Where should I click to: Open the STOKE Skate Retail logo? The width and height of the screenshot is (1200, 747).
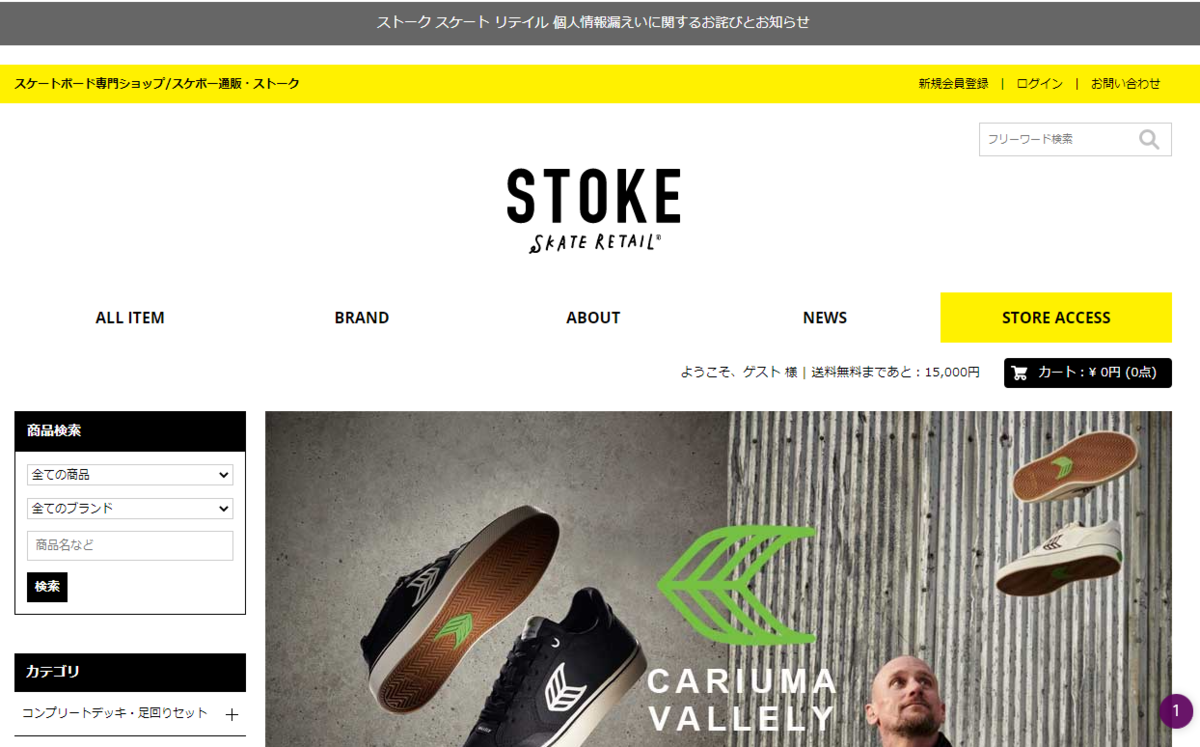point(593,210)
